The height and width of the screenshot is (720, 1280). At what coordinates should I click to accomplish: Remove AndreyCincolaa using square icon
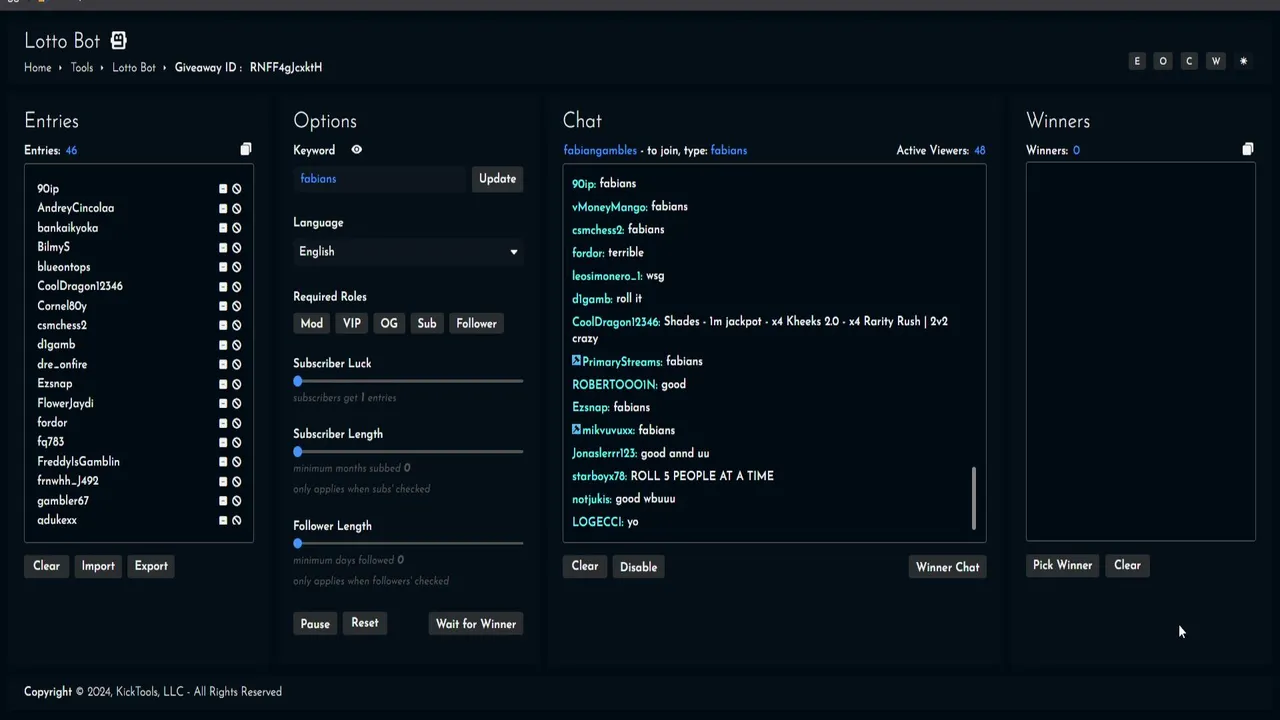pyautogui.click(x=223, y=209)
